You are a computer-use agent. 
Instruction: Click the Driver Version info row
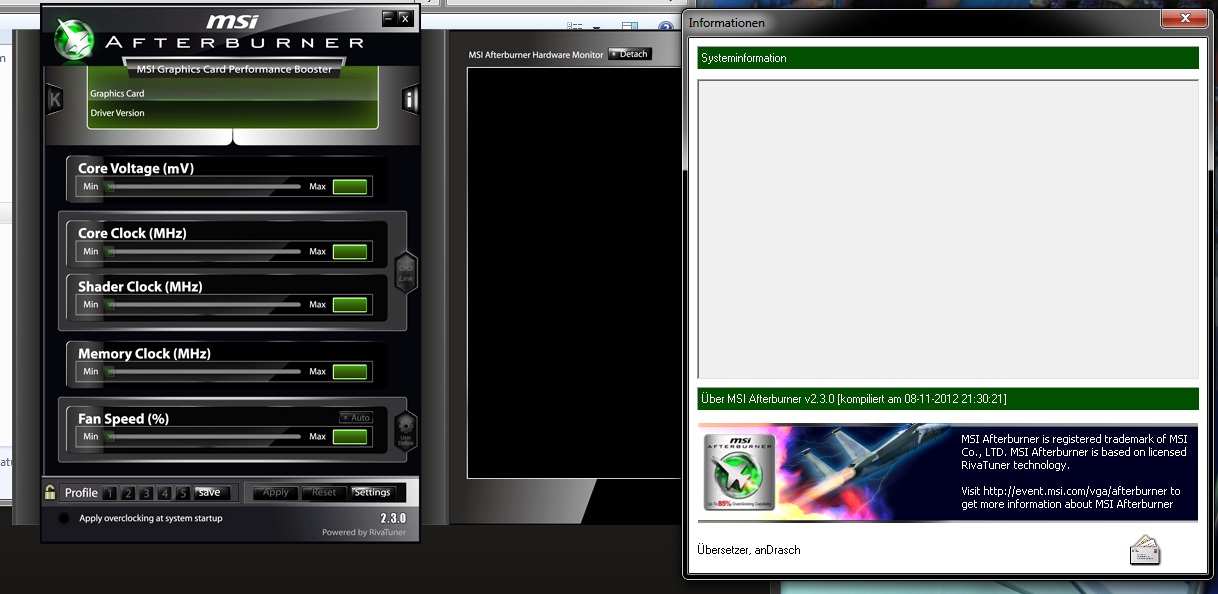[x=233, y=113]
